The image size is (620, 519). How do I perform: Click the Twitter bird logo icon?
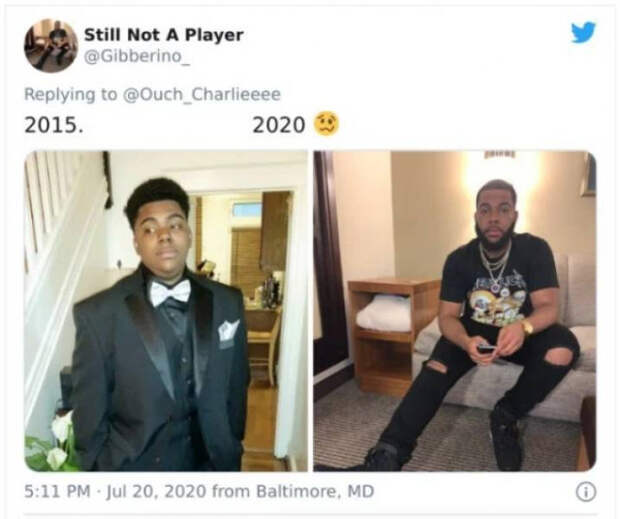point(583,32)
